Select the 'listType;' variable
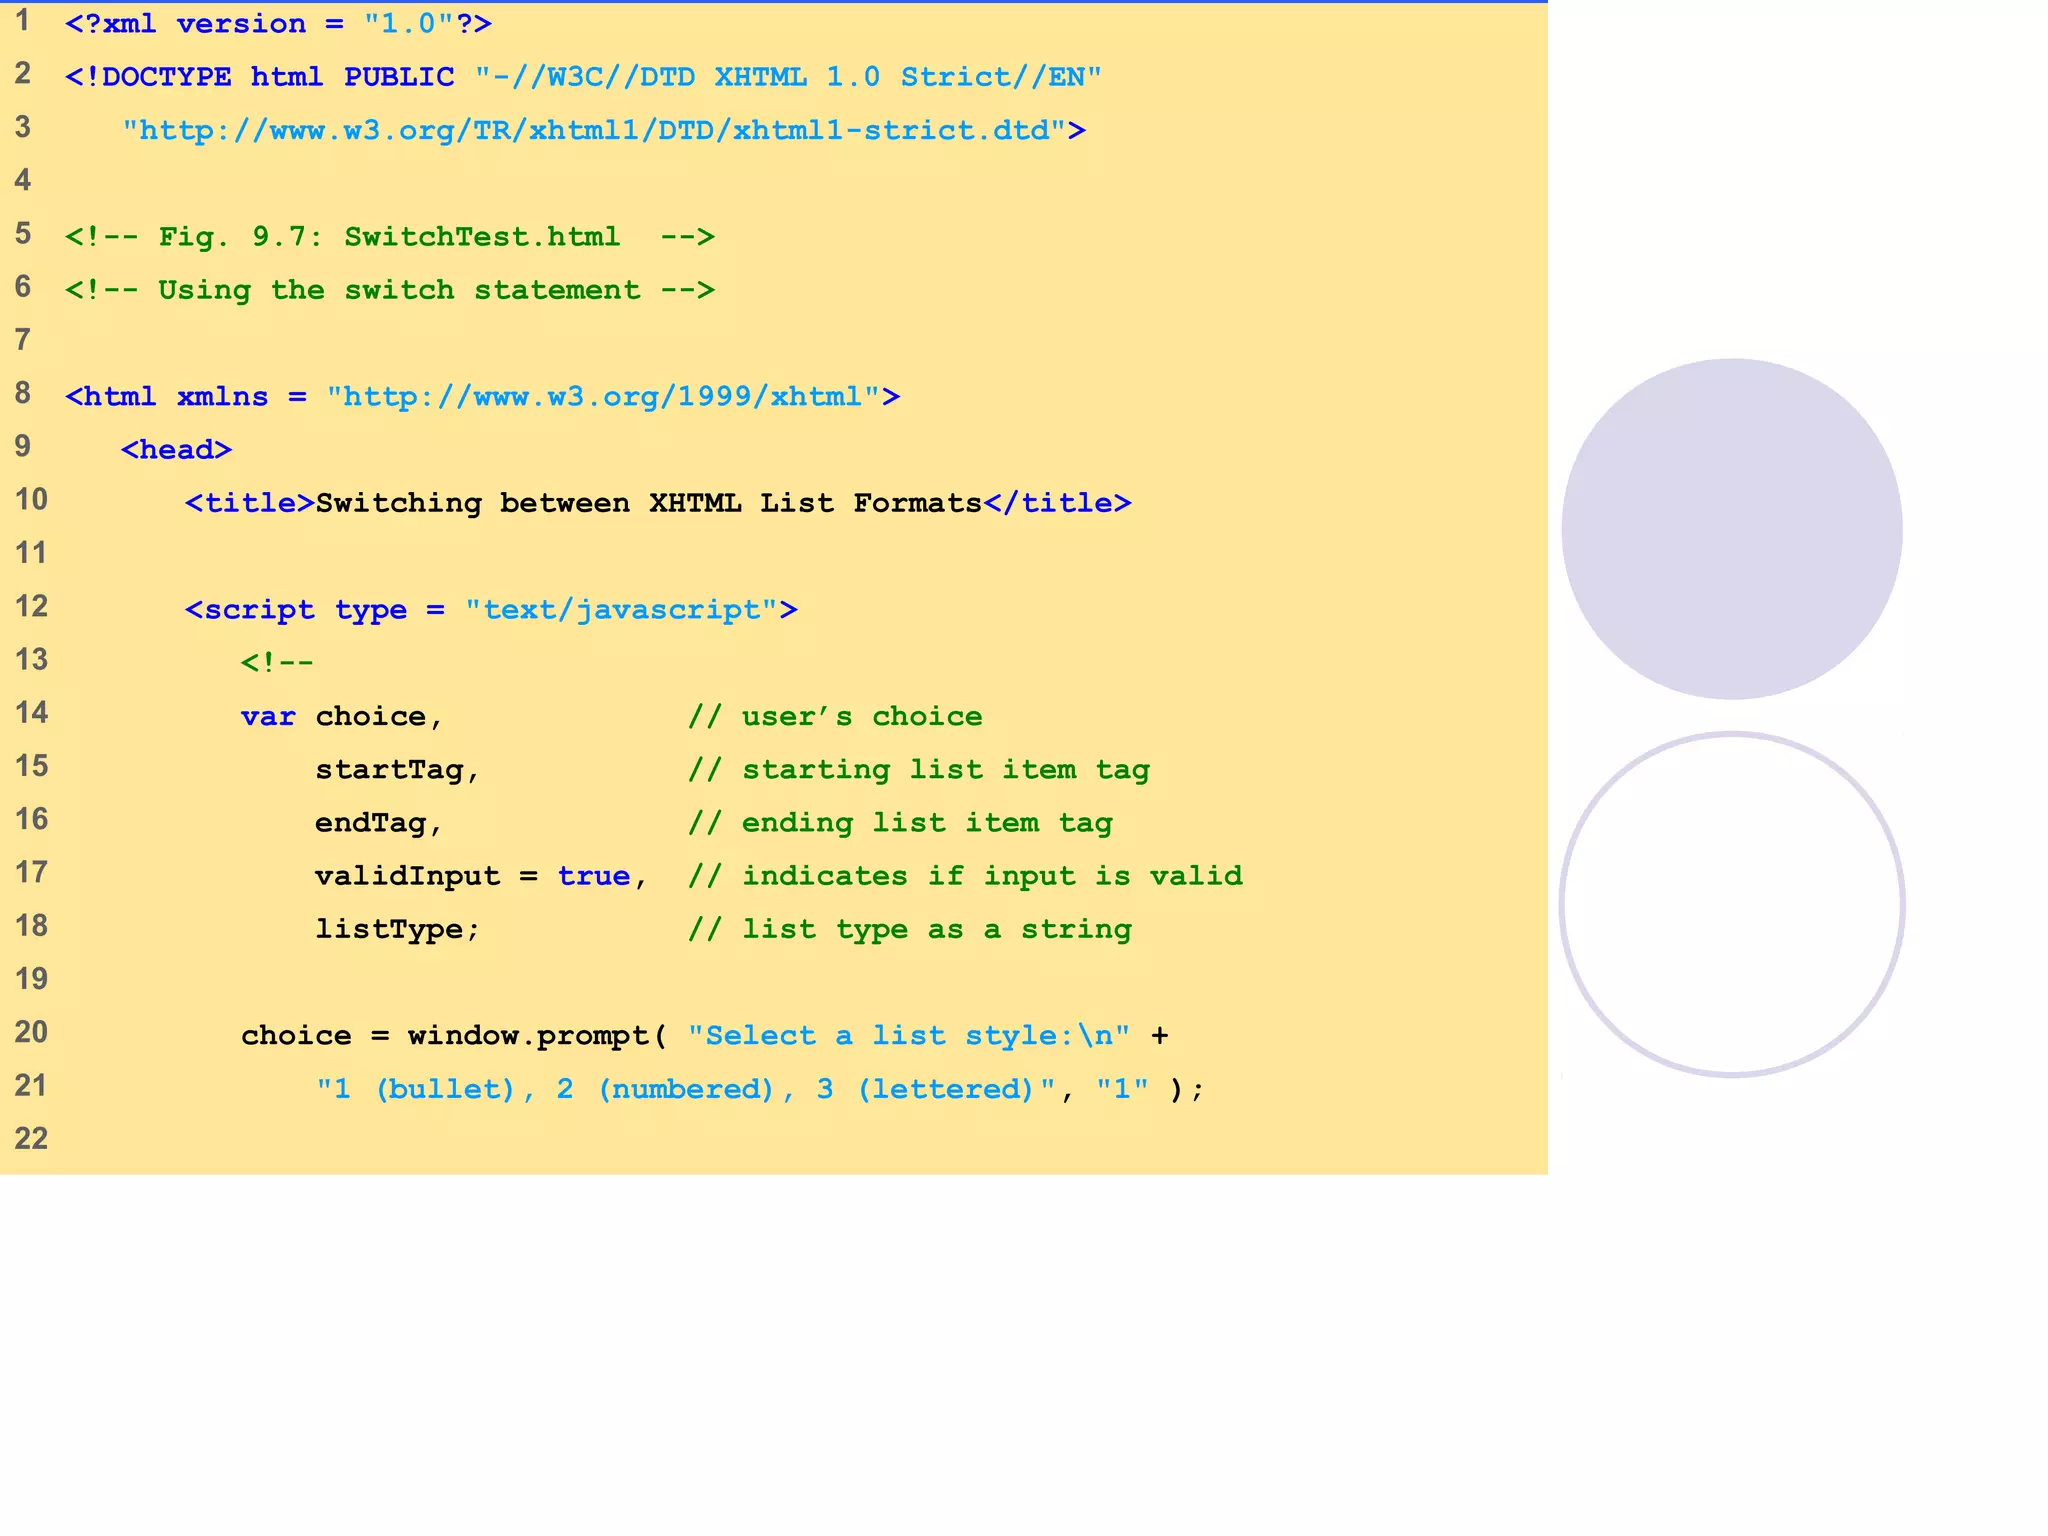 coord(397,930)
